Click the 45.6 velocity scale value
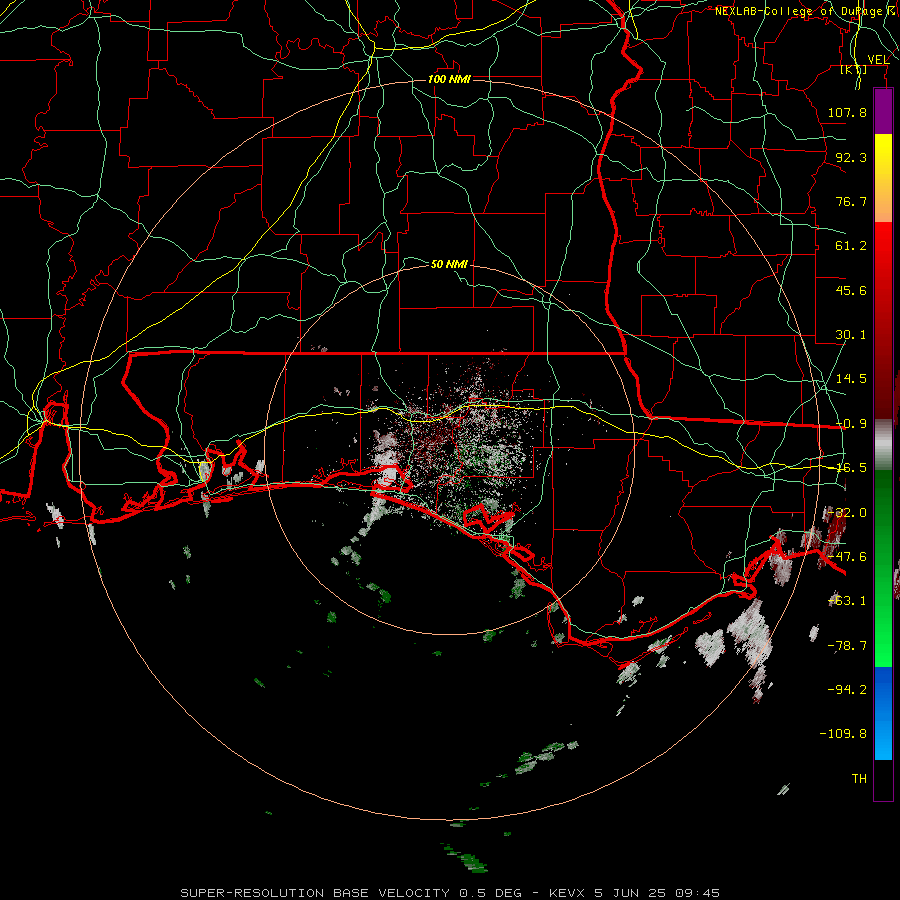 click(851, 290)
